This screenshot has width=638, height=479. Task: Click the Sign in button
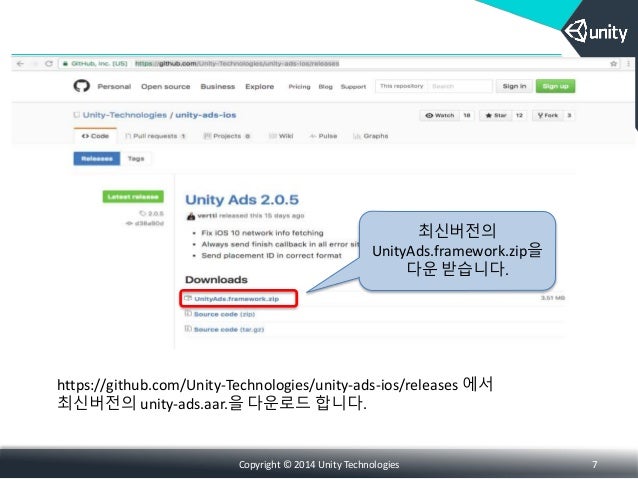514,86
